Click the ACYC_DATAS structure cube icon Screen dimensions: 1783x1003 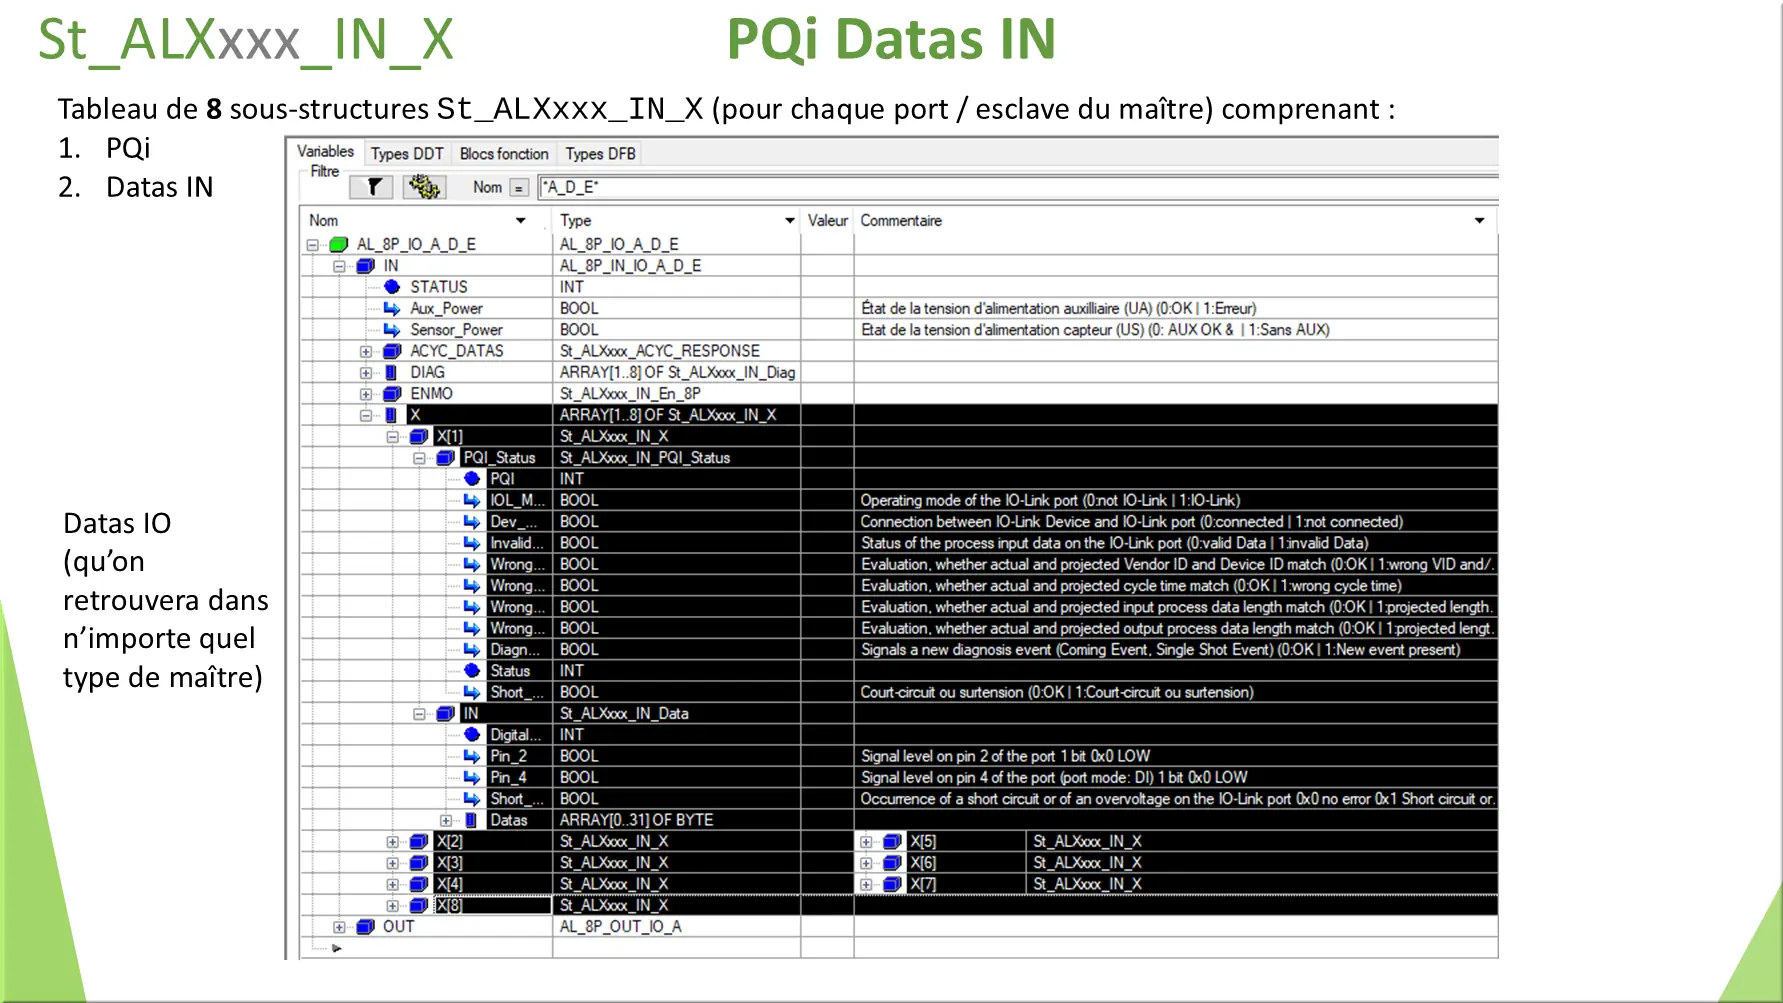click(x=392, y=351)
